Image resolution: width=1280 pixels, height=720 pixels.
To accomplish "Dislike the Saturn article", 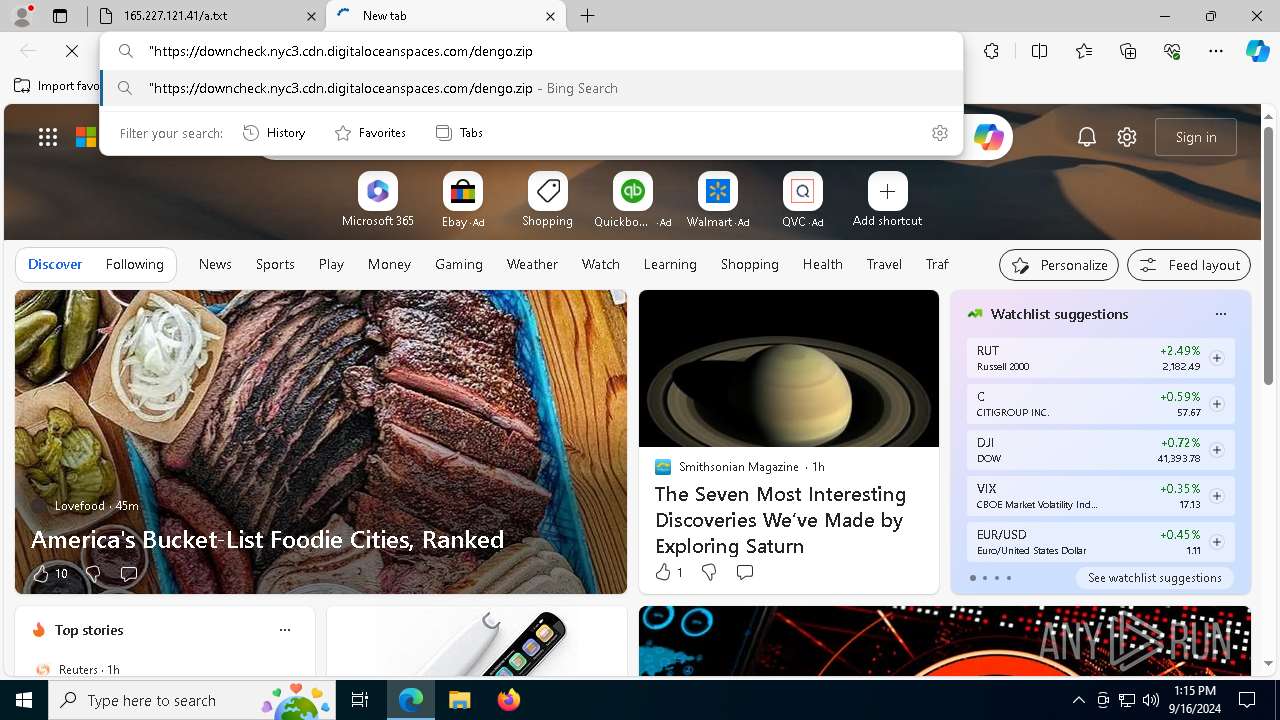I will pyautogui.click(x=709, y=572).
